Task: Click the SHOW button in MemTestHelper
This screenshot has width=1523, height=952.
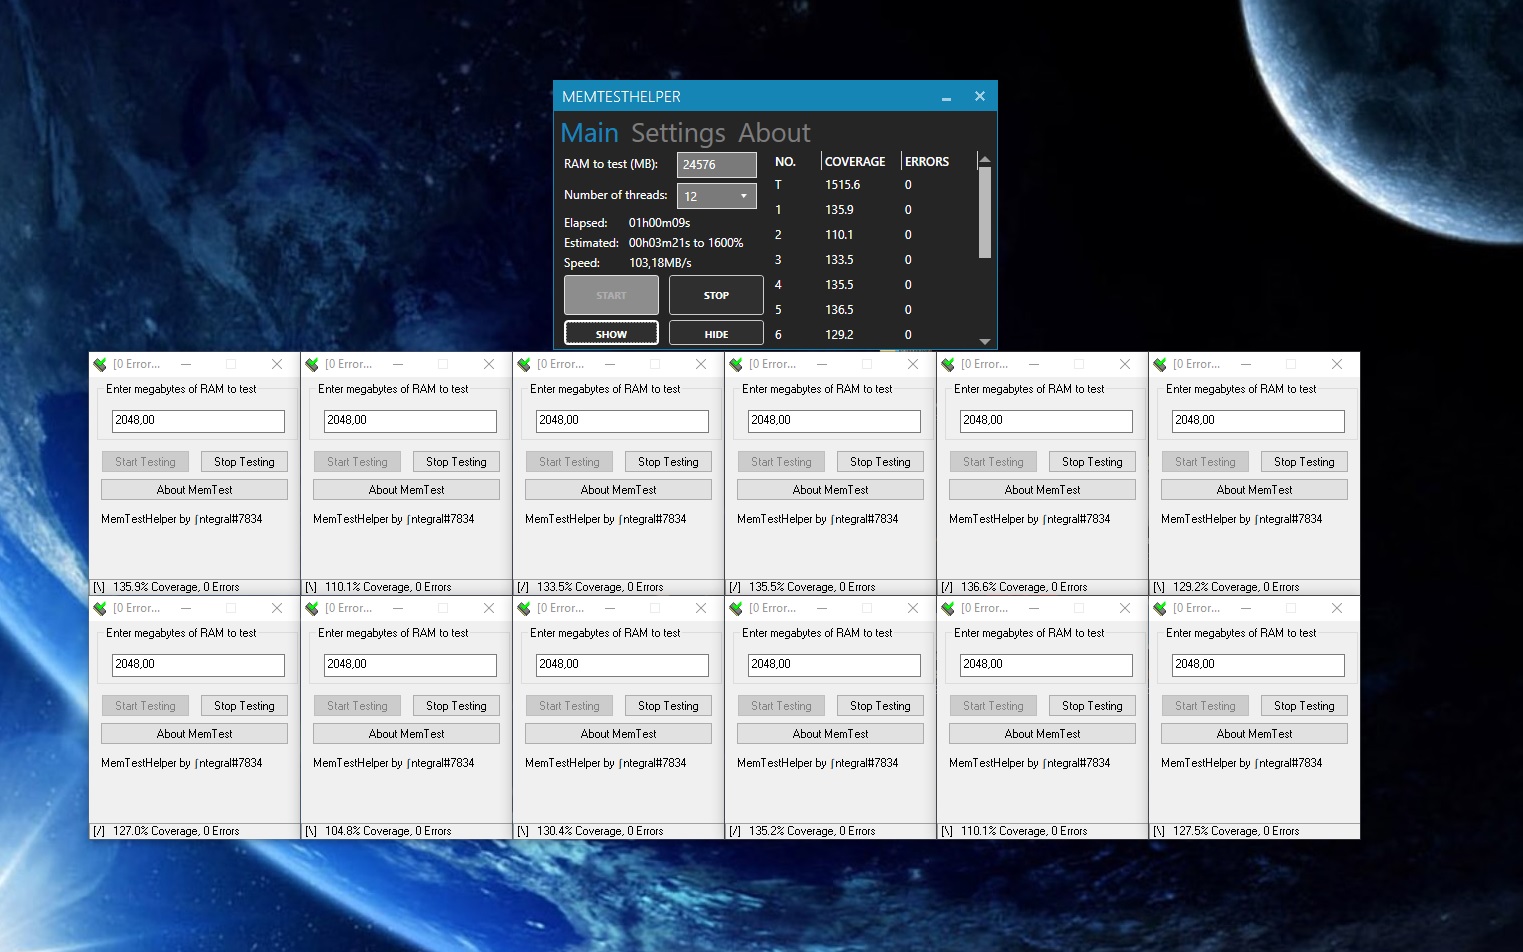Action: pos(611,332)
